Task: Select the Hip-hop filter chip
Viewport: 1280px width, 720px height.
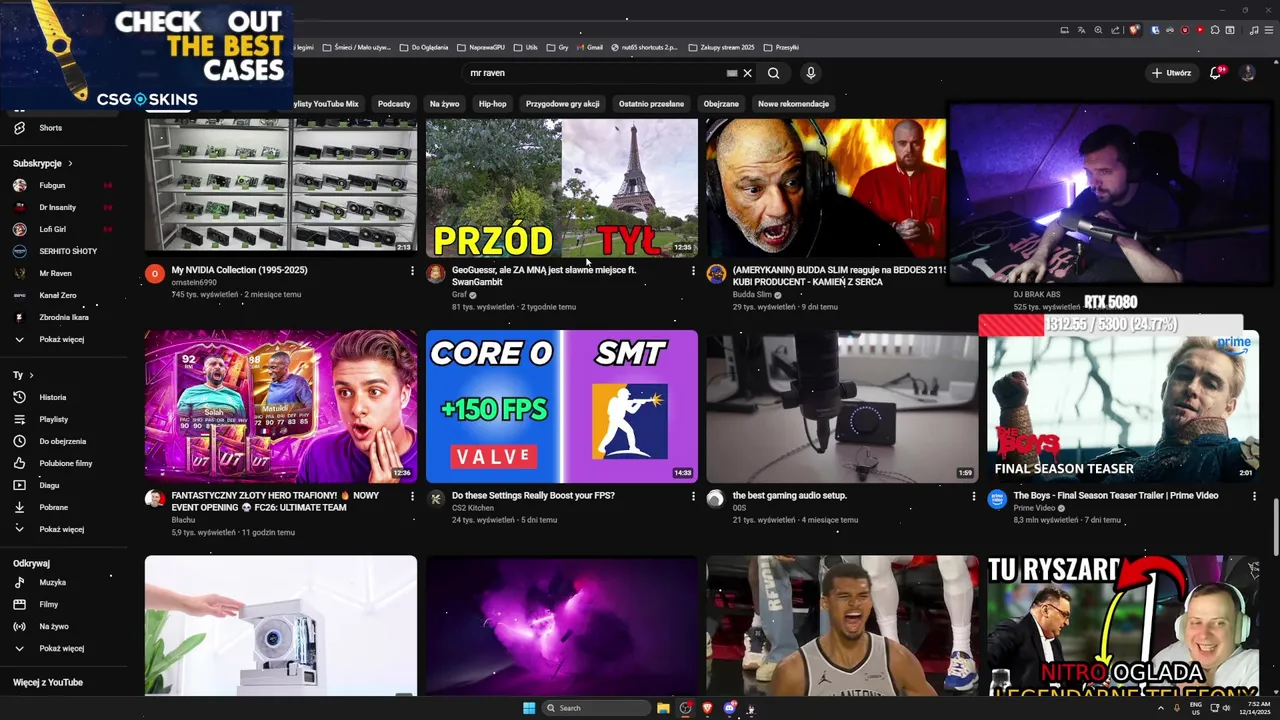Action: tap(492, 104)
